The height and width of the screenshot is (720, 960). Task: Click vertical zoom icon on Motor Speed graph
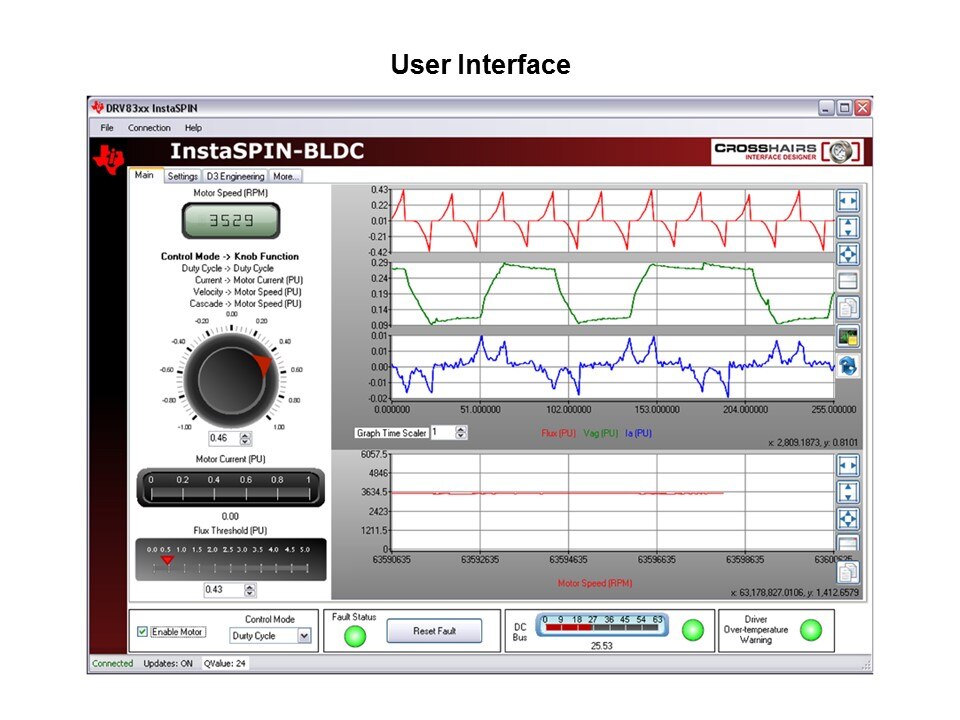coord(847,492)
